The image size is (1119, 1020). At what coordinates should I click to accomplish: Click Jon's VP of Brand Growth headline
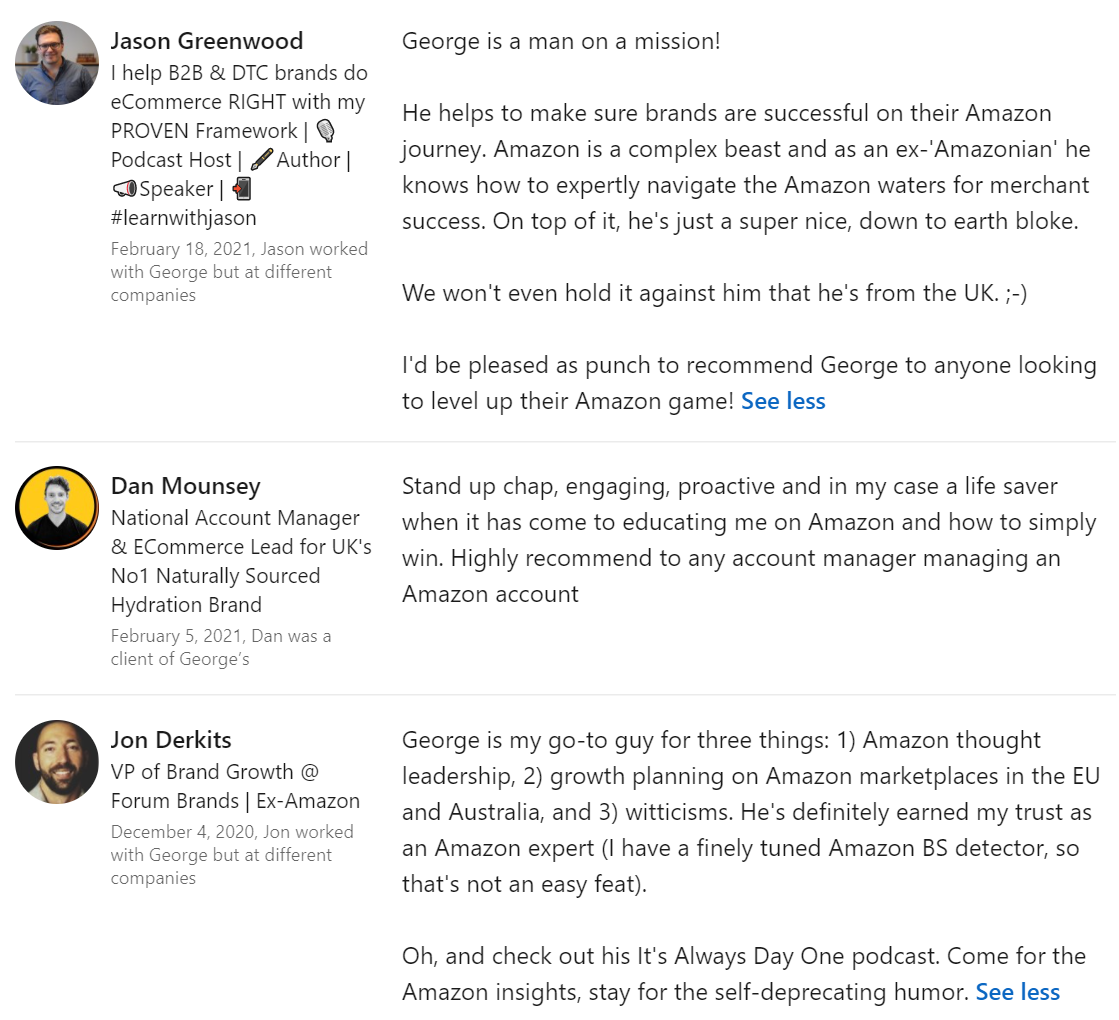[x=235, y=786]
